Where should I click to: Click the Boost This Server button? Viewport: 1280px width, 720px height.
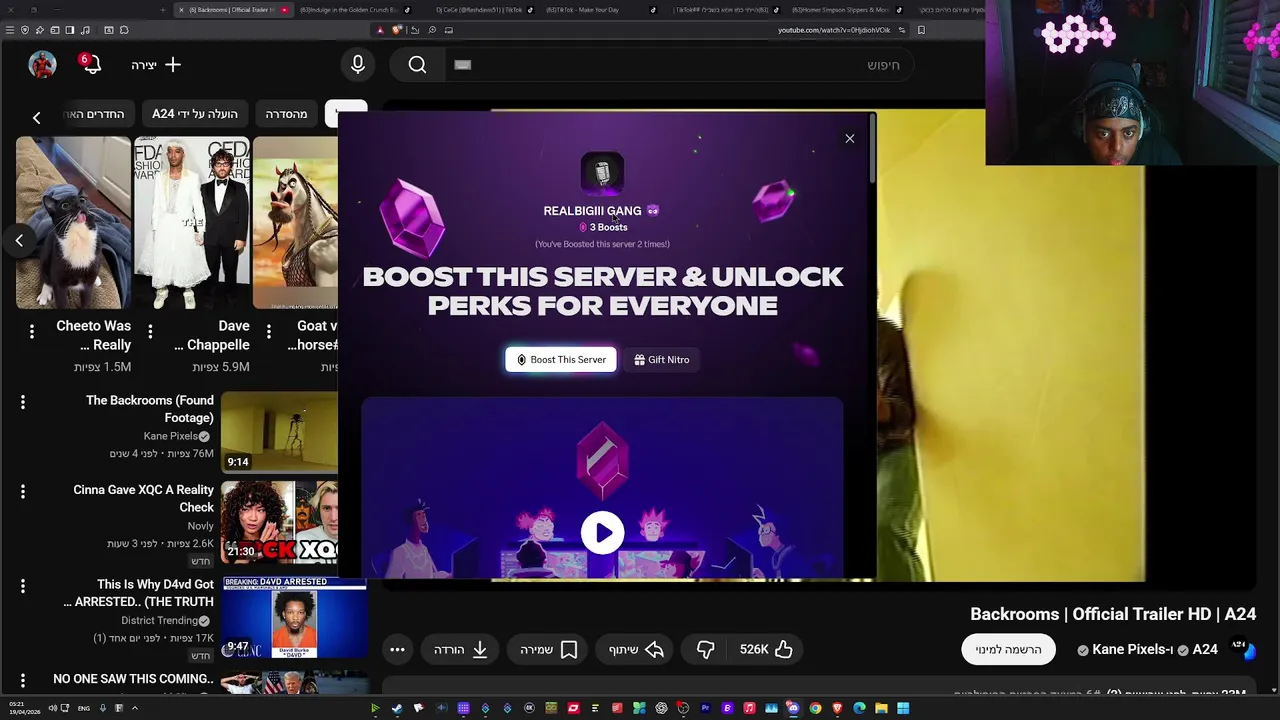[x=561, y=360]
